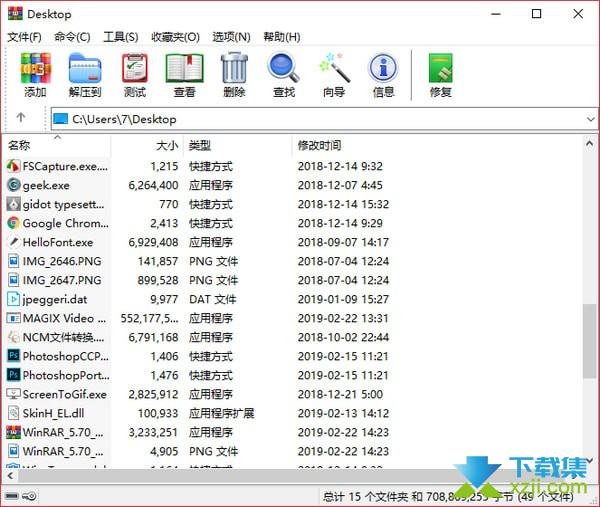Click the gidot typesett... shortcut icon

13,204
